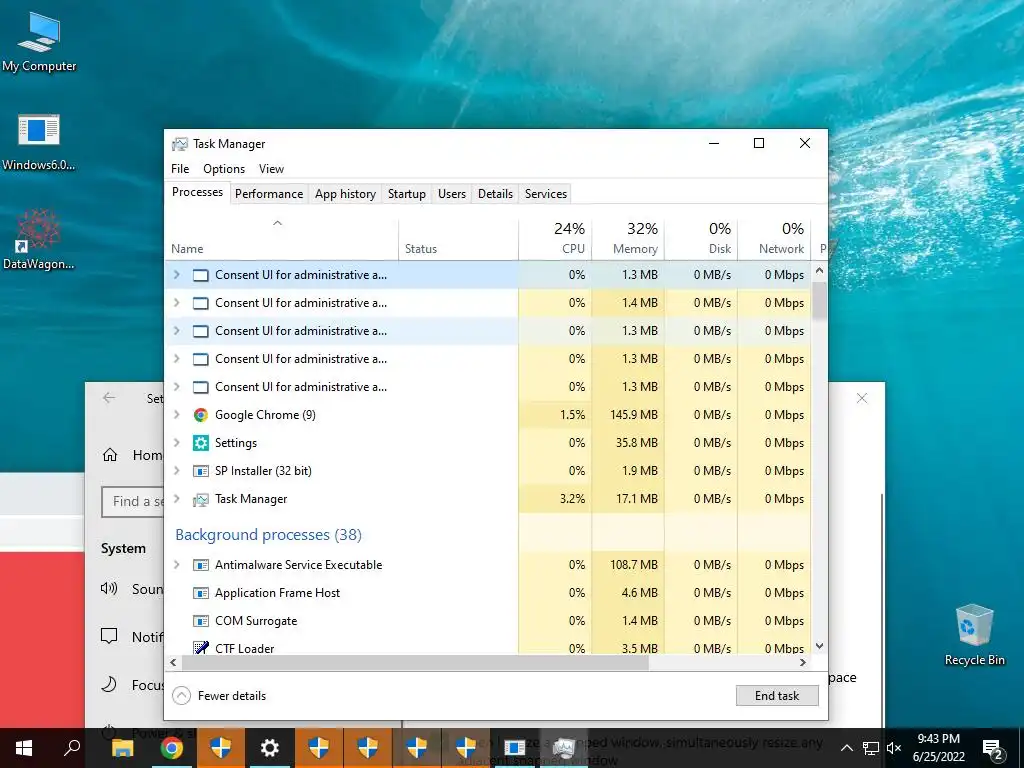Select the Background processes (38) heading

[268, 535]
